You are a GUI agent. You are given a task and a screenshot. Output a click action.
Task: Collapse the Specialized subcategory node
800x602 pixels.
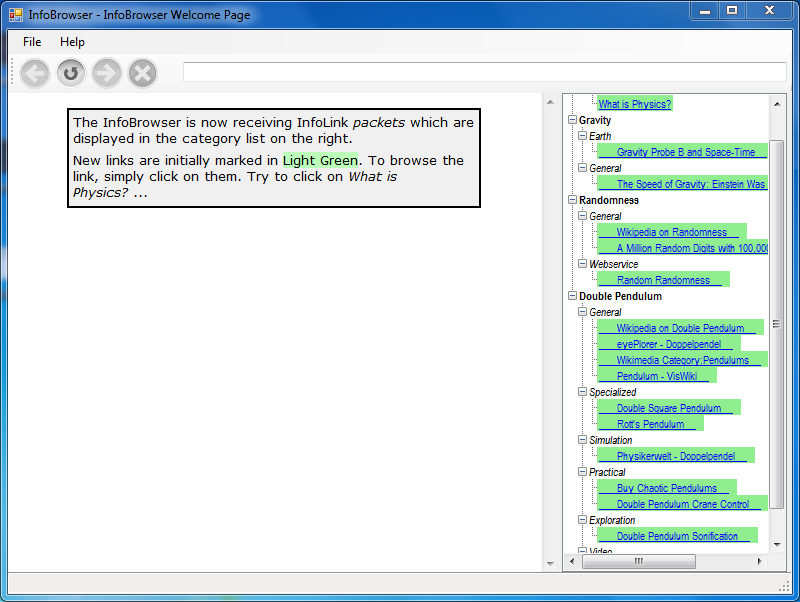point(582,392)
